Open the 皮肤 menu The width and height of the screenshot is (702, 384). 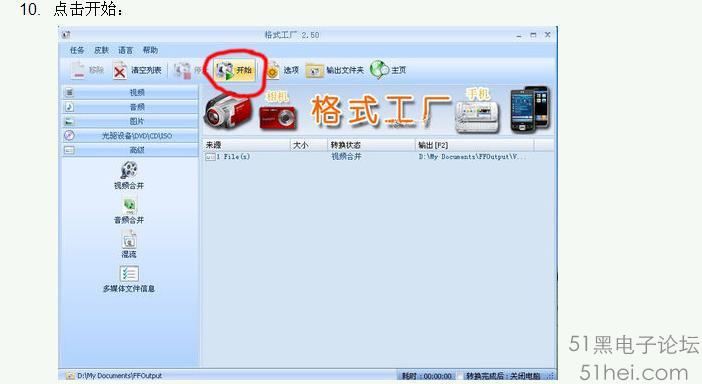point(102,50)
